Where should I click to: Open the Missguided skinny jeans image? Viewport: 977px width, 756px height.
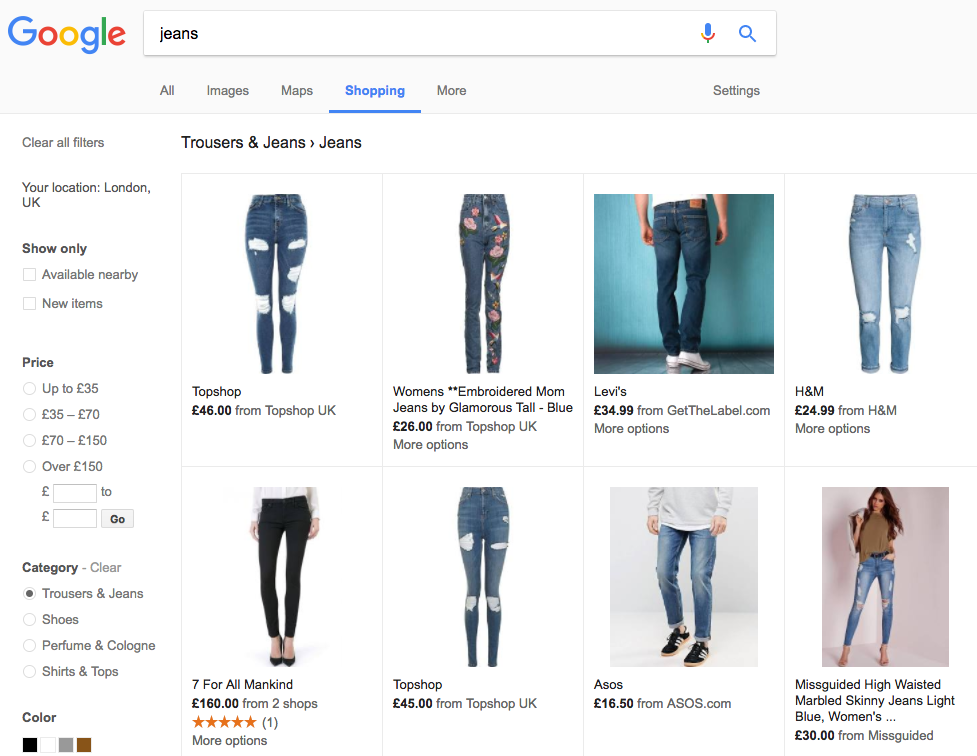(x=885, y=577)
